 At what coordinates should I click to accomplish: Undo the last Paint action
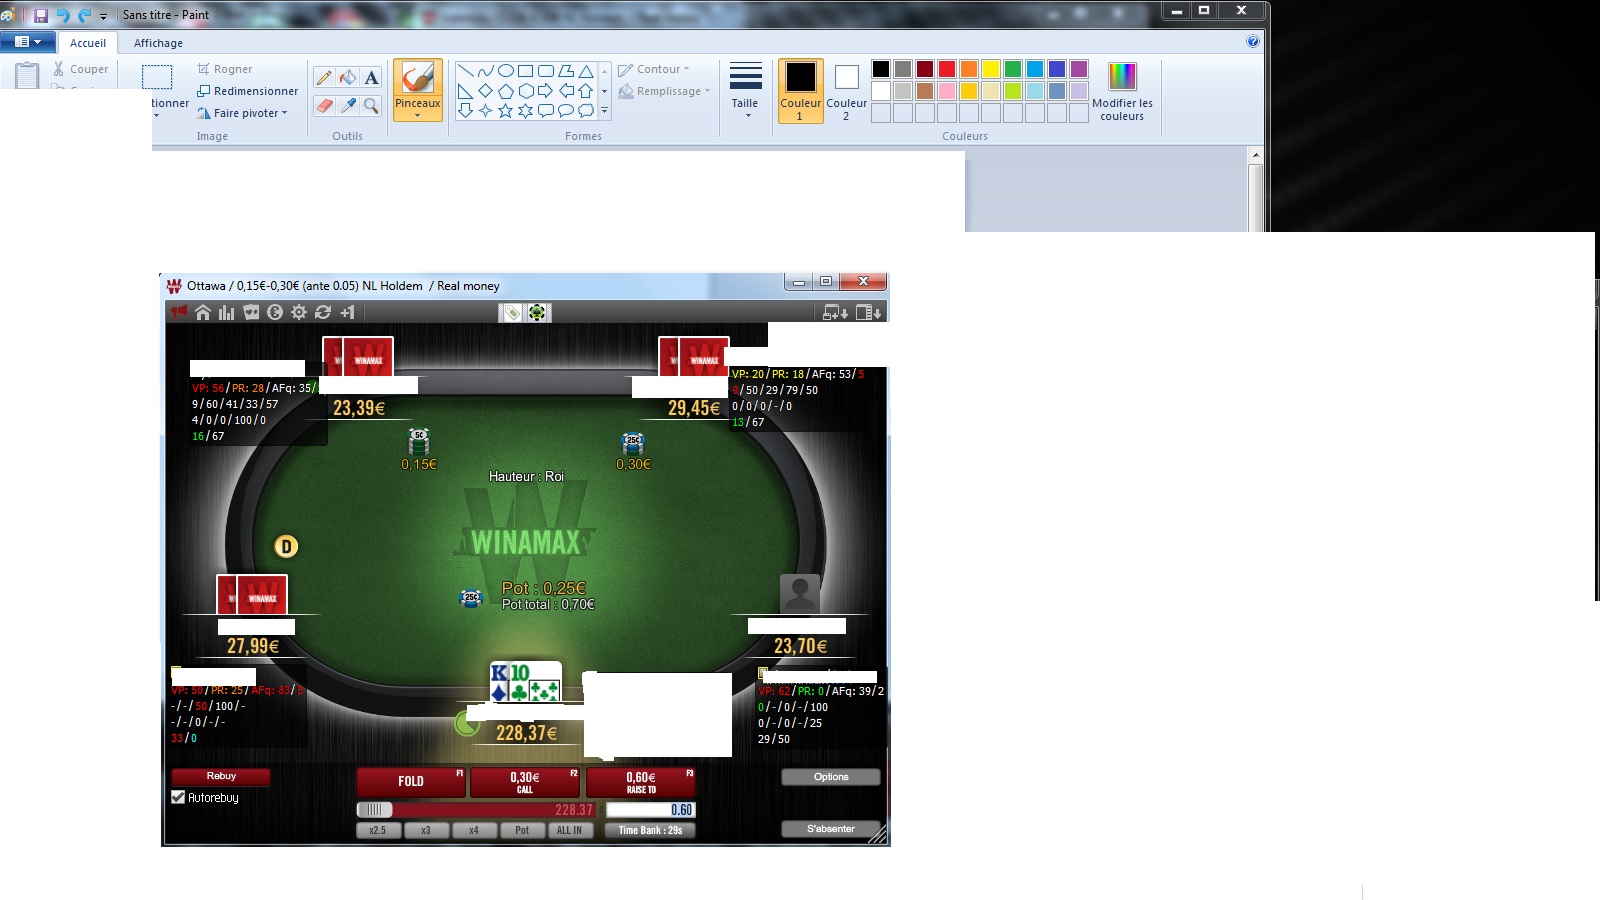63,15
